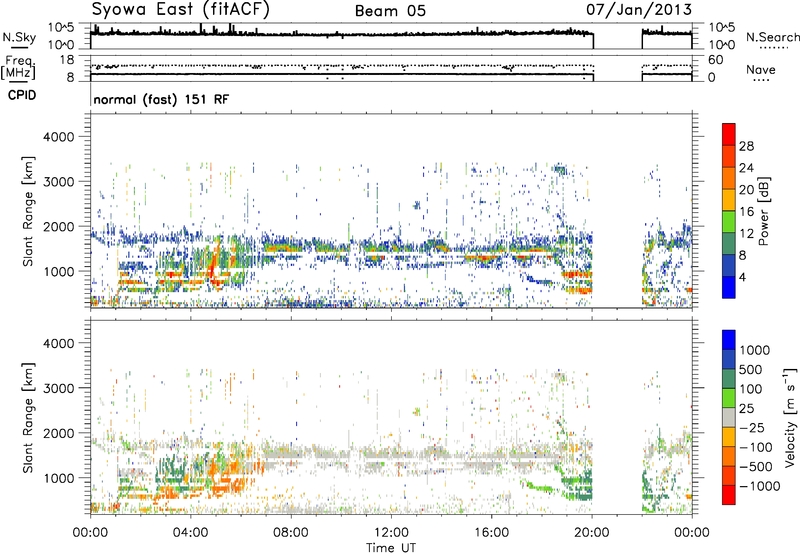Select the "normal (fast) 151 RF" text
This screenshot has height=554, width=800.
161,99
